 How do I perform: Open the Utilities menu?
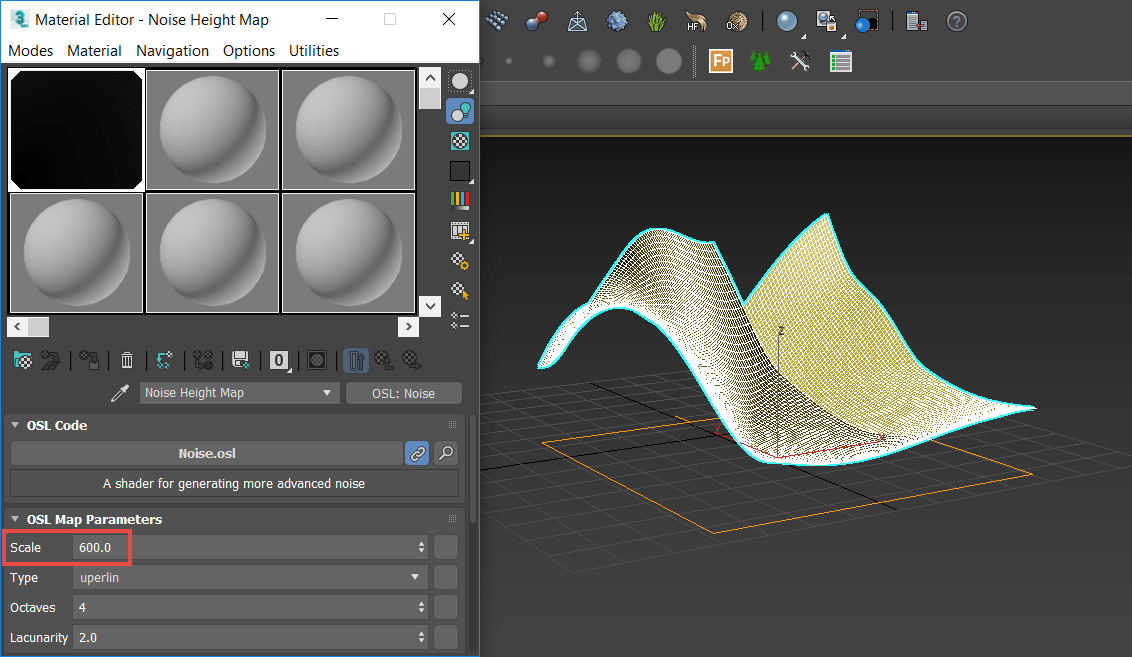point(313,50)
